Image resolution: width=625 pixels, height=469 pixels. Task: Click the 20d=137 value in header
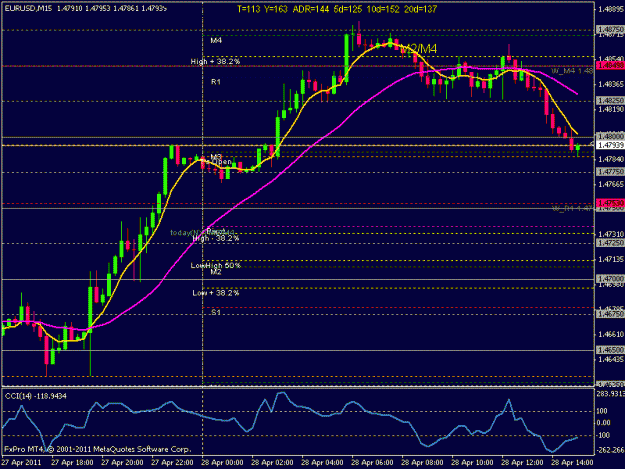click(x=421, y=9)
